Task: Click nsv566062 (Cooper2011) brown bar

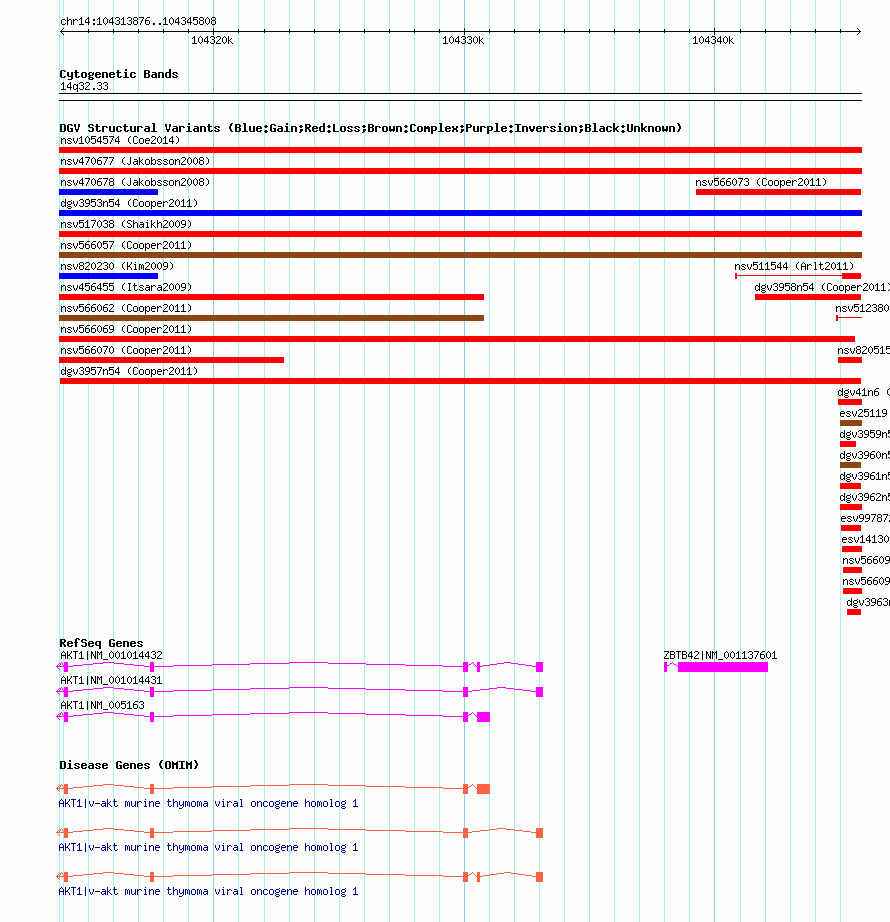Action: click(272, 318)
